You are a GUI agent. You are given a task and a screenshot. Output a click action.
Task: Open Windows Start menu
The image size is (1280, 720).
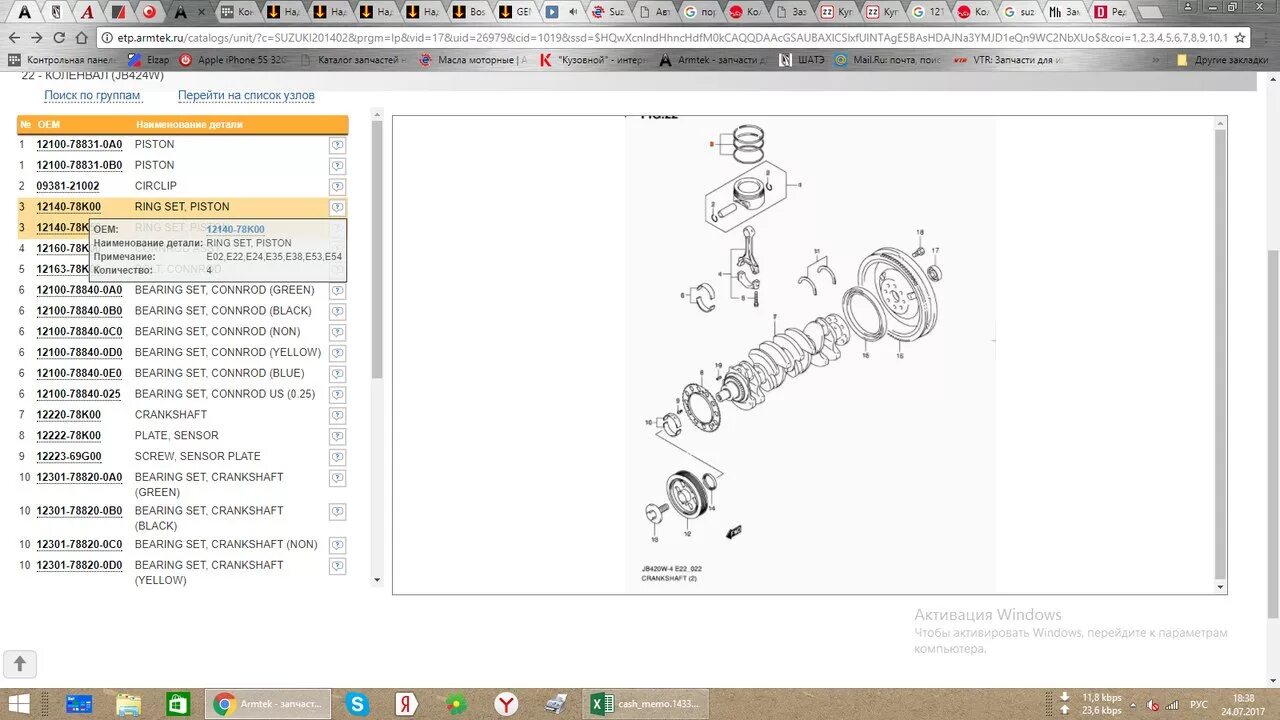click(19, 704)
